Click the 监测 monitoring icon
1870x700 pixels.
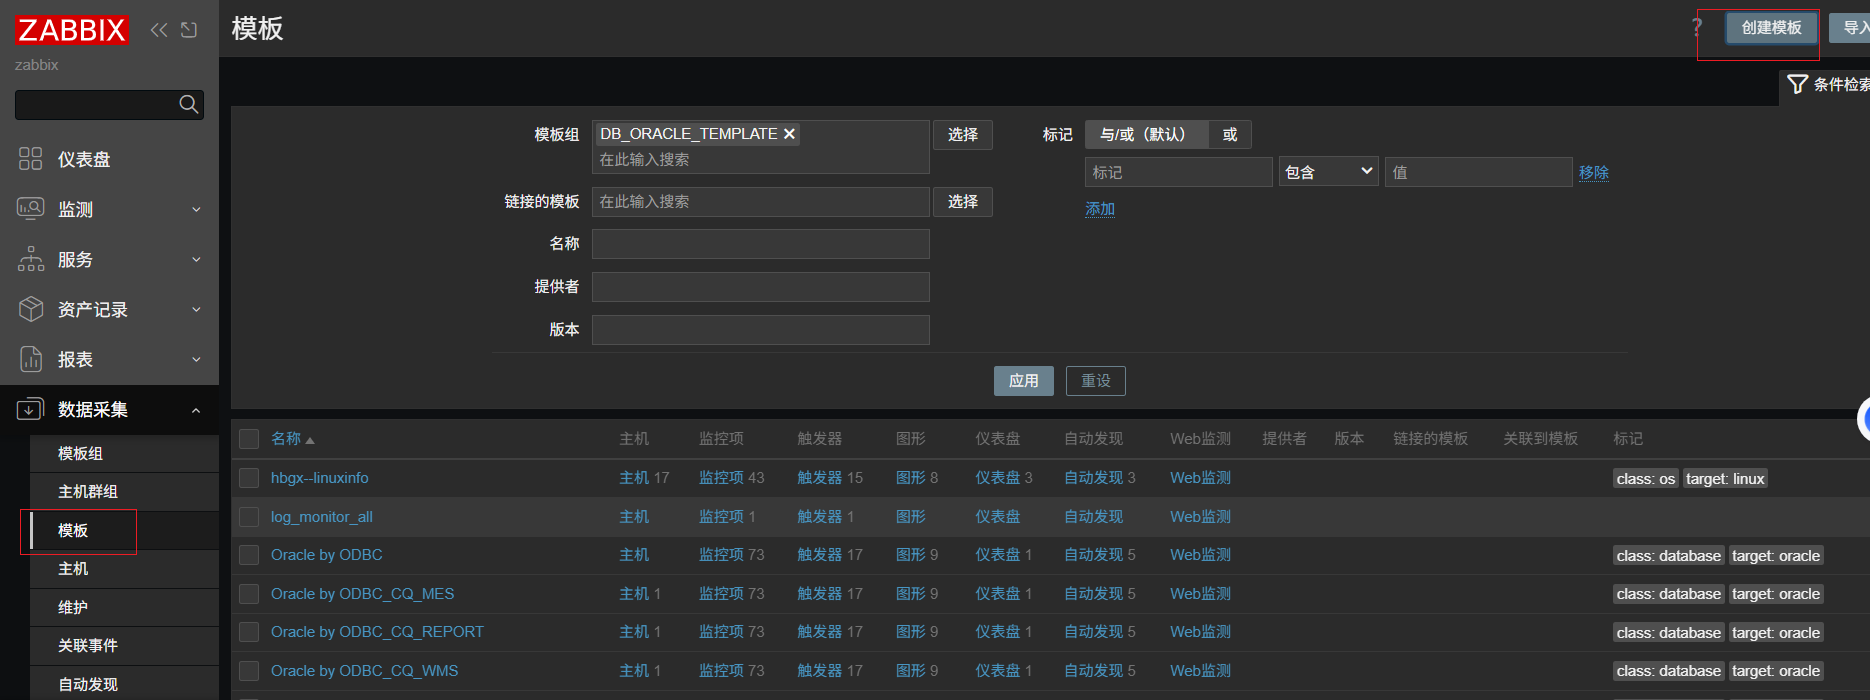[x=31, y=209]
